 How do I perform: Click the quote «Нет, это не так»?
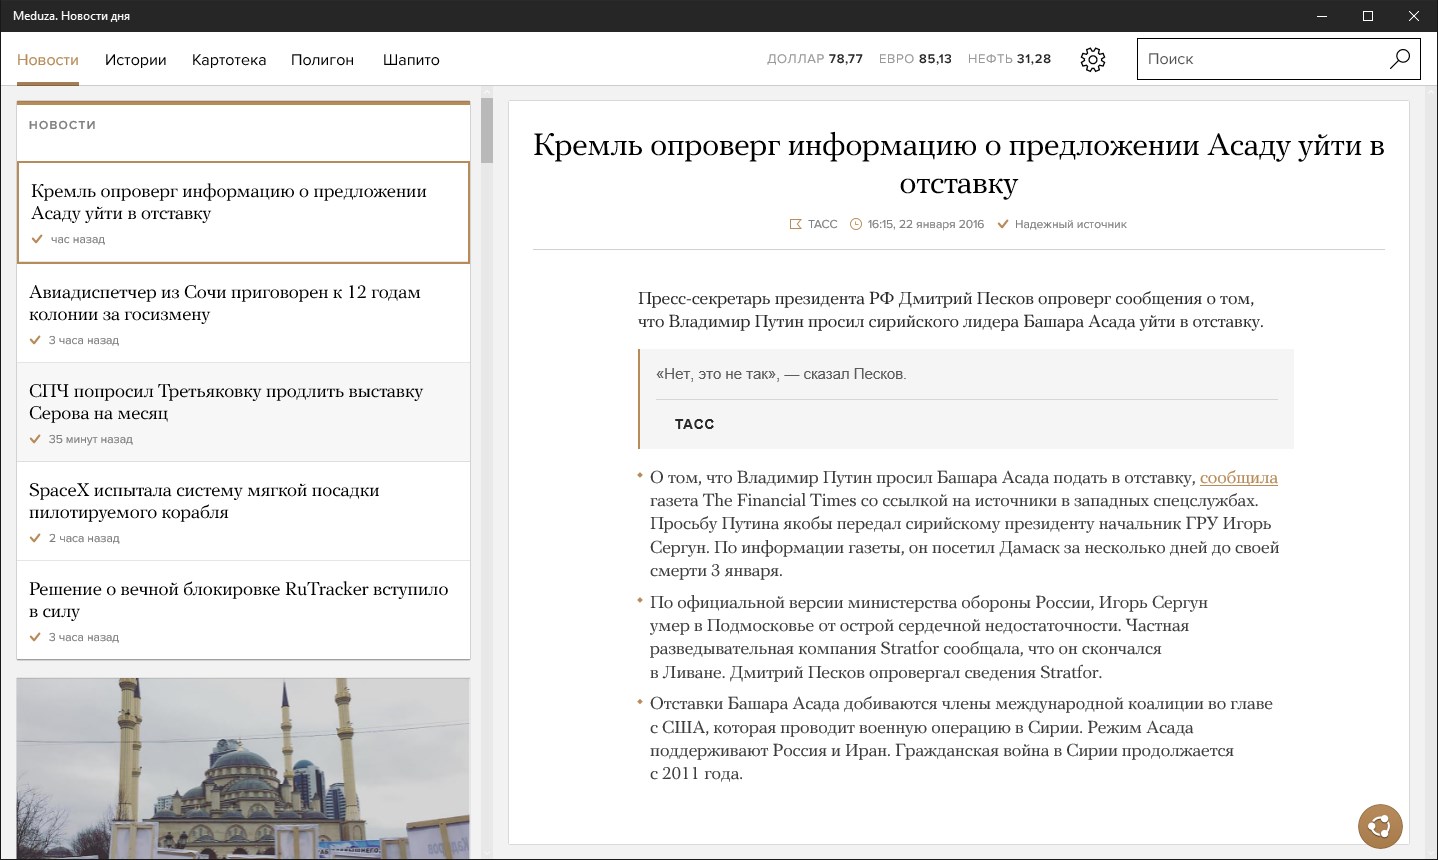pos(782,374)
